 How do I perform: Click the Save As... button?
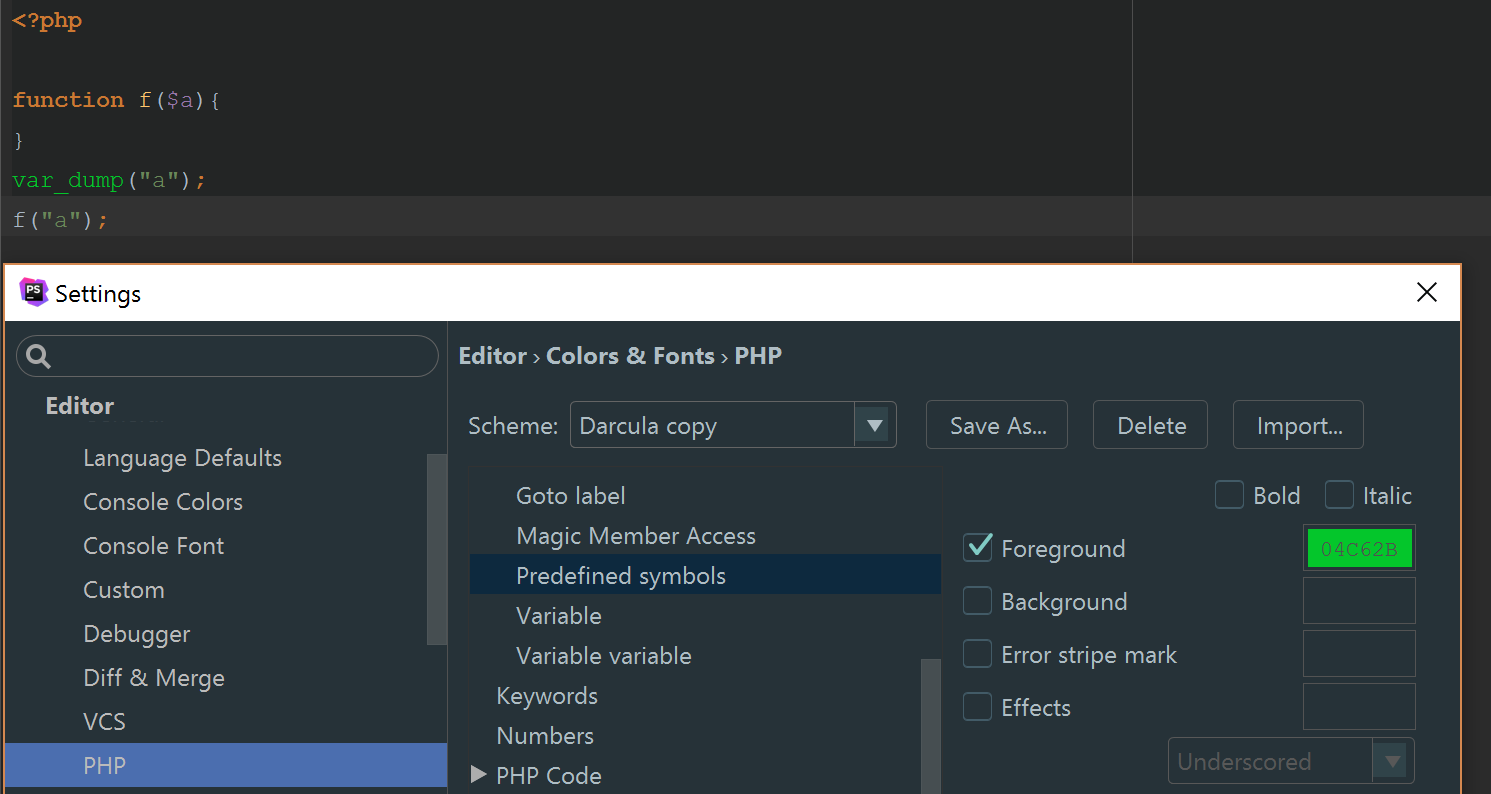tap(997, 425)
